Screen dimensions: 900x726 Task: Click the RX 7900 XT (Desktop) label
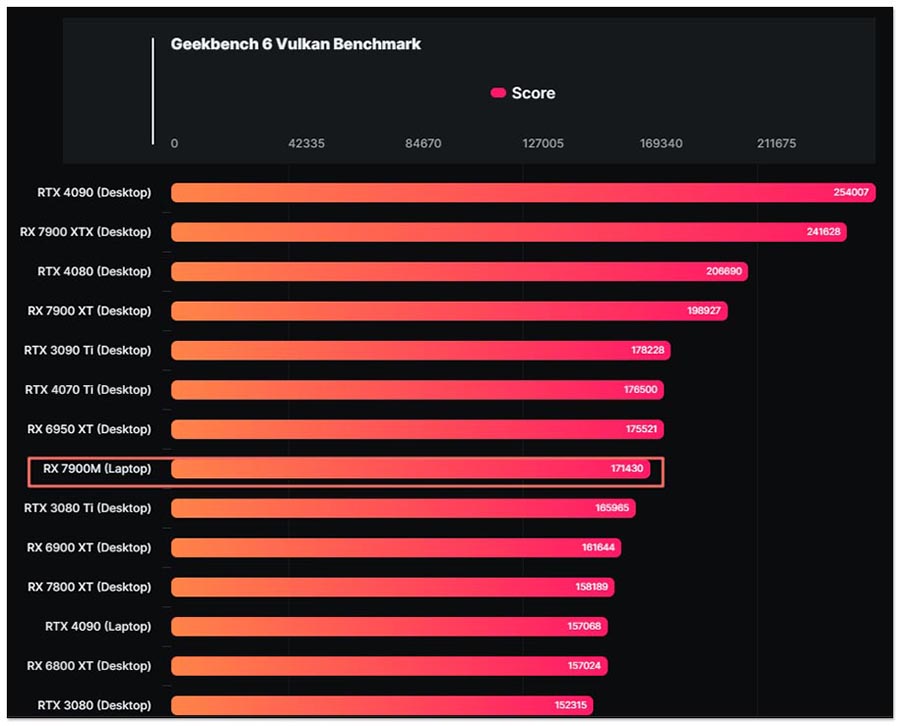click(90, 311)
